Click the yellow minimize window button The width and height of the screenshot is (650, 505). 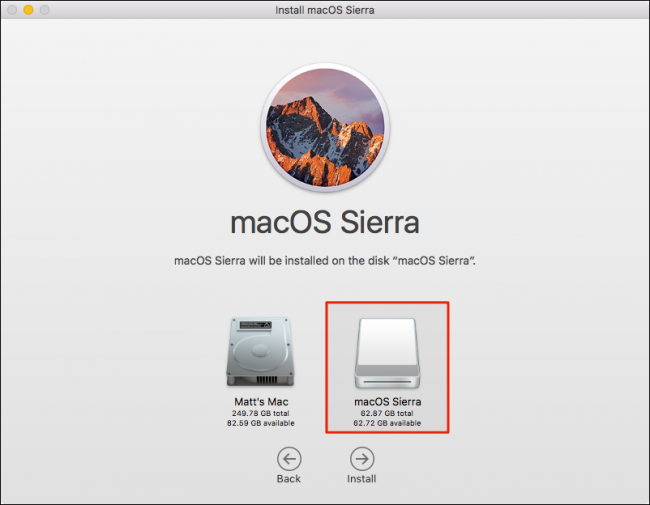point(28,10)
